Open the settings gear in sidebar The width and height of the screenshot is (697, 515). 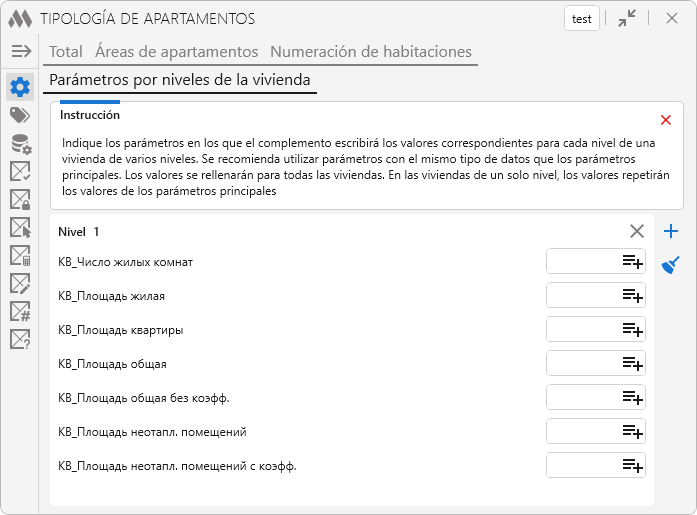[x=20, y=87]
